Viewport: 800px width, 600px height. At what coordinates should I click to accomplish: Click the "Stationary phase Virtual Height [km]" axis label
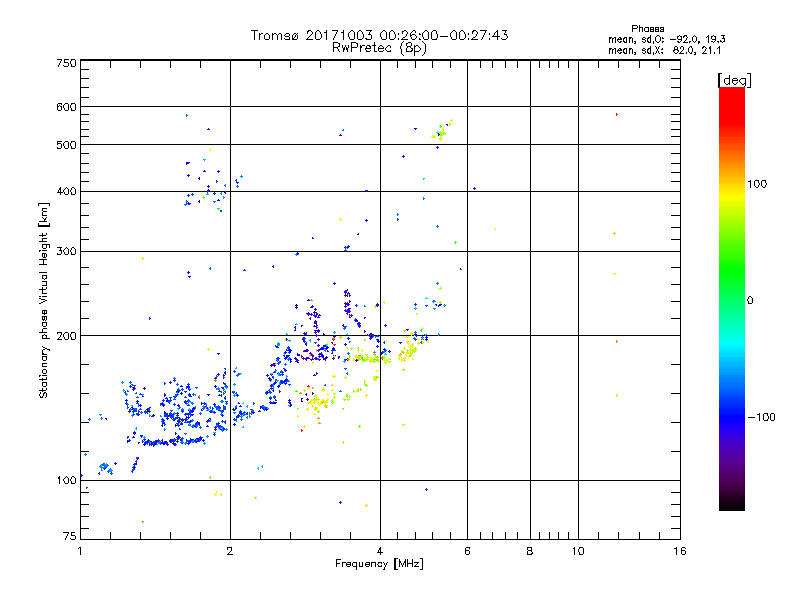pos(44,300)
